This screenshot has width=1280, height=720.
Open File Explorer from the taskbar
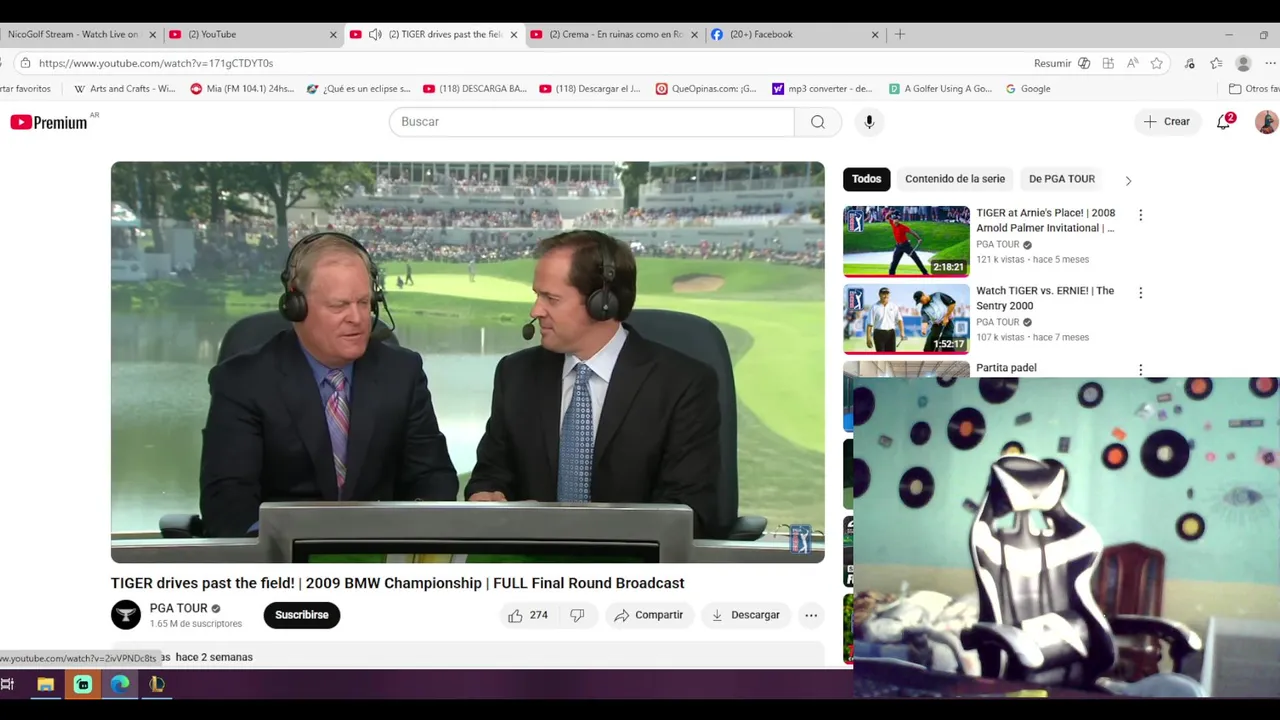point(45,685)
